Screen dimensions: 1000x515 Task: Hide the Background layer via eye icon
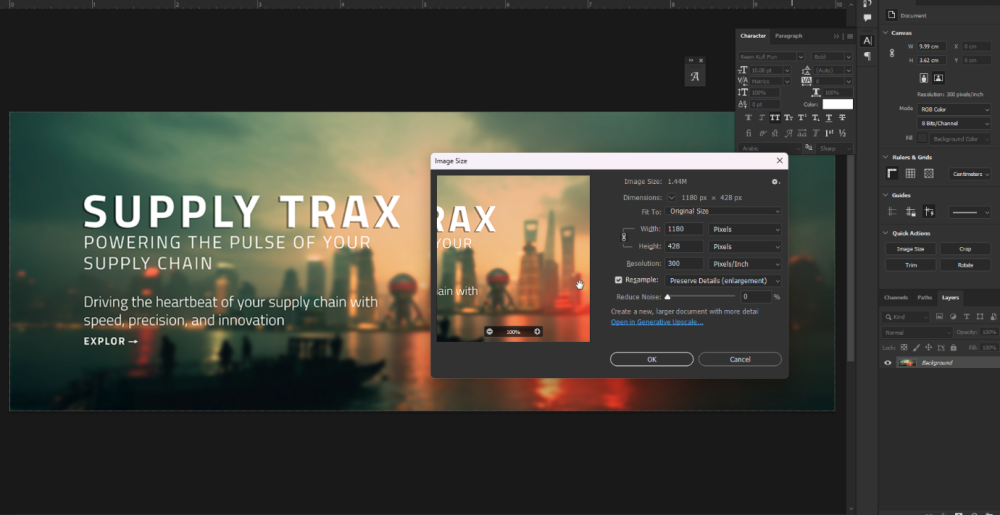point(887,363)
